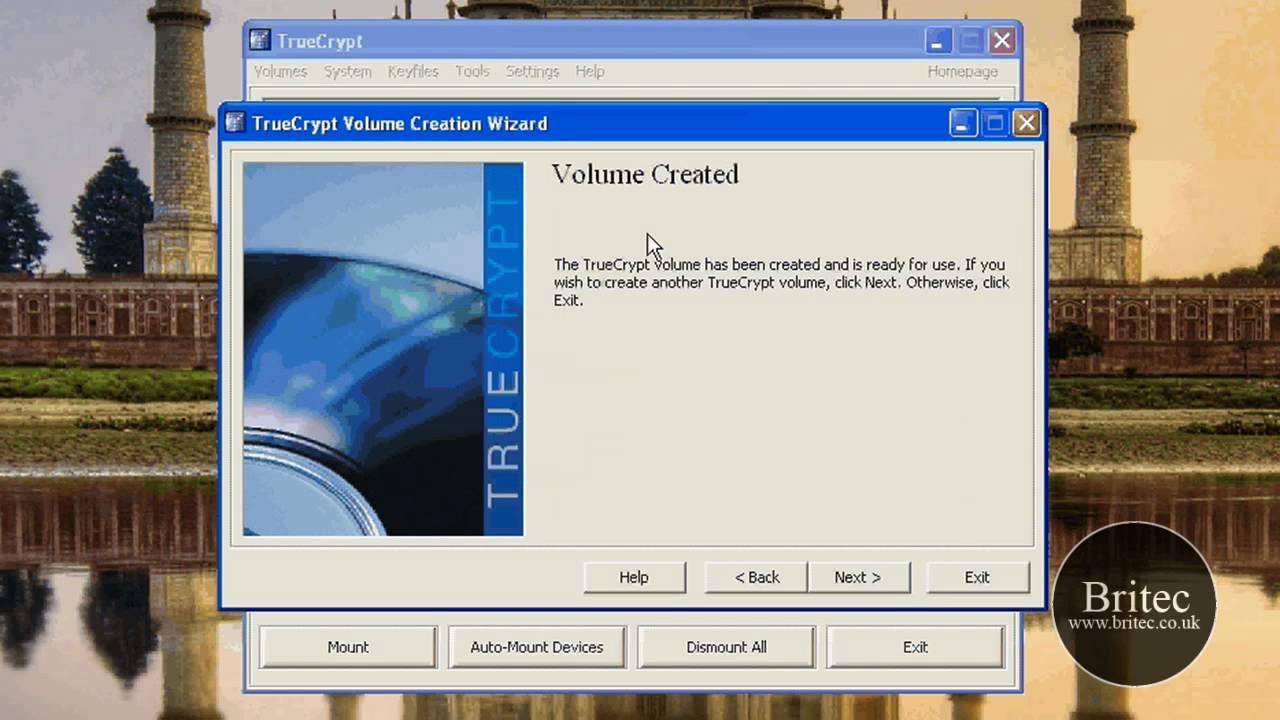Screen dimensions: 1280x720
Task: Click Auto-Mount Devices button
Action: [537, 647]
